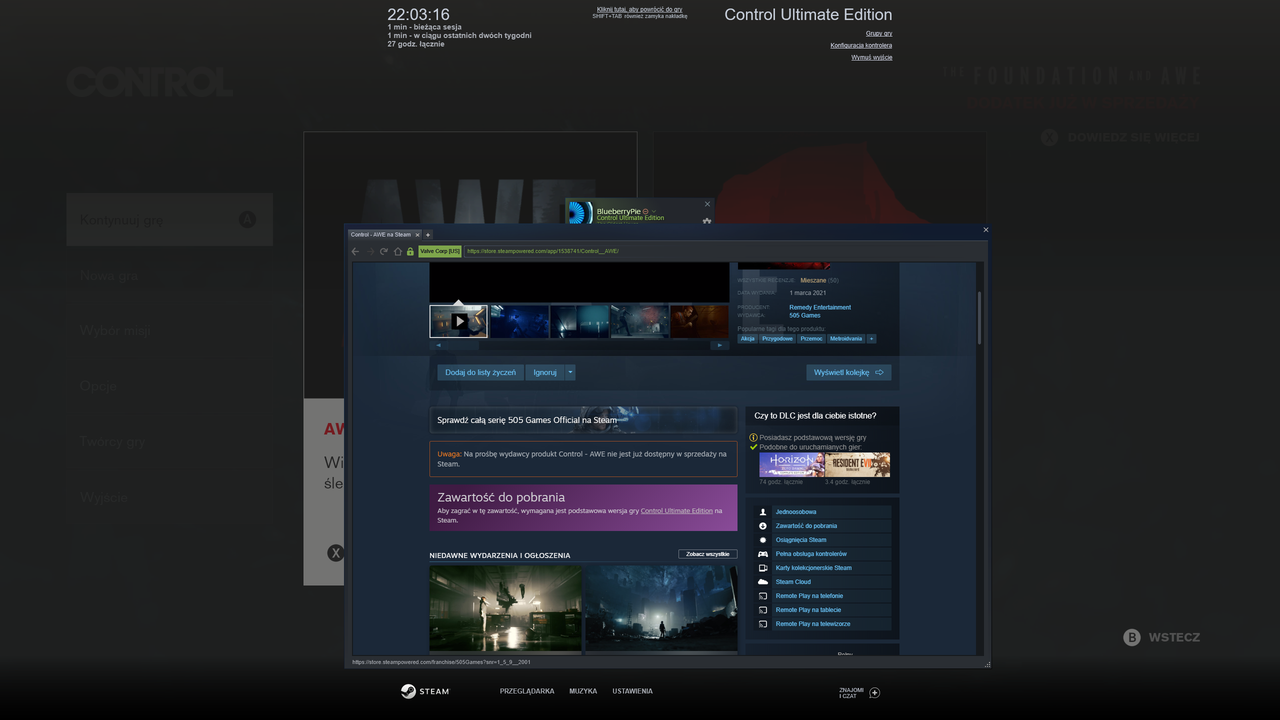Open MUZYKA in the overlay bar
Image resolution: width=1280 pixels, height=720 pixels.
point(583,691)
